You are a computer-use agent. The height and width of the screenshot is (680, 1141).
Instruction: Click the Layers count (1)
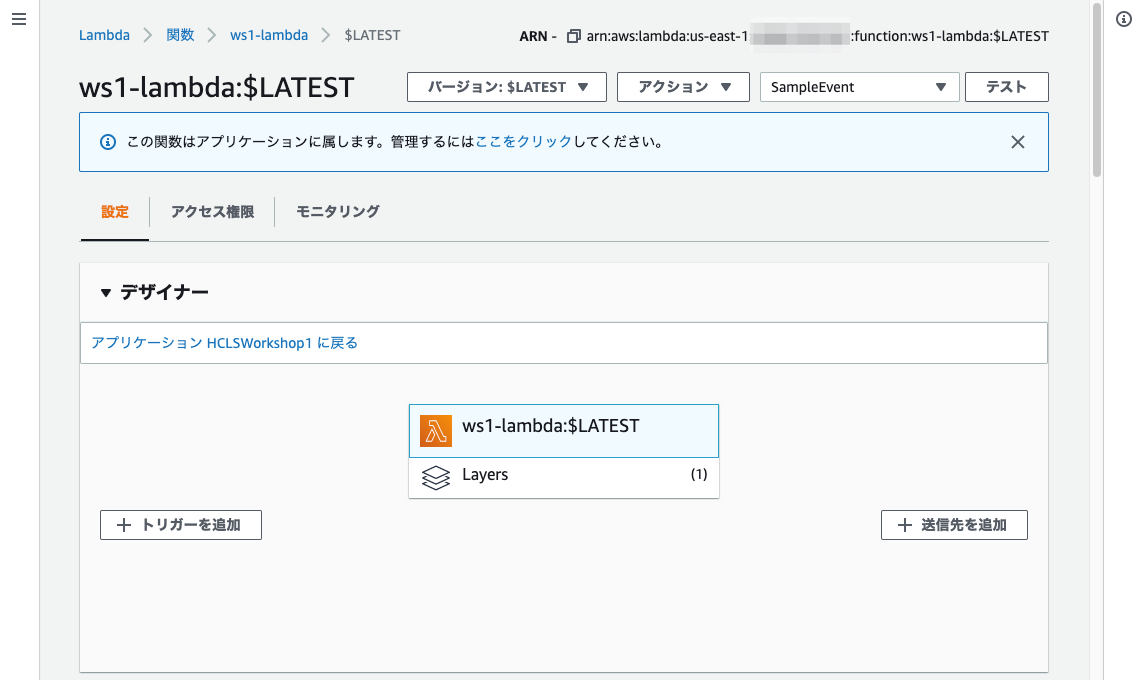click(x=699, y=475)
